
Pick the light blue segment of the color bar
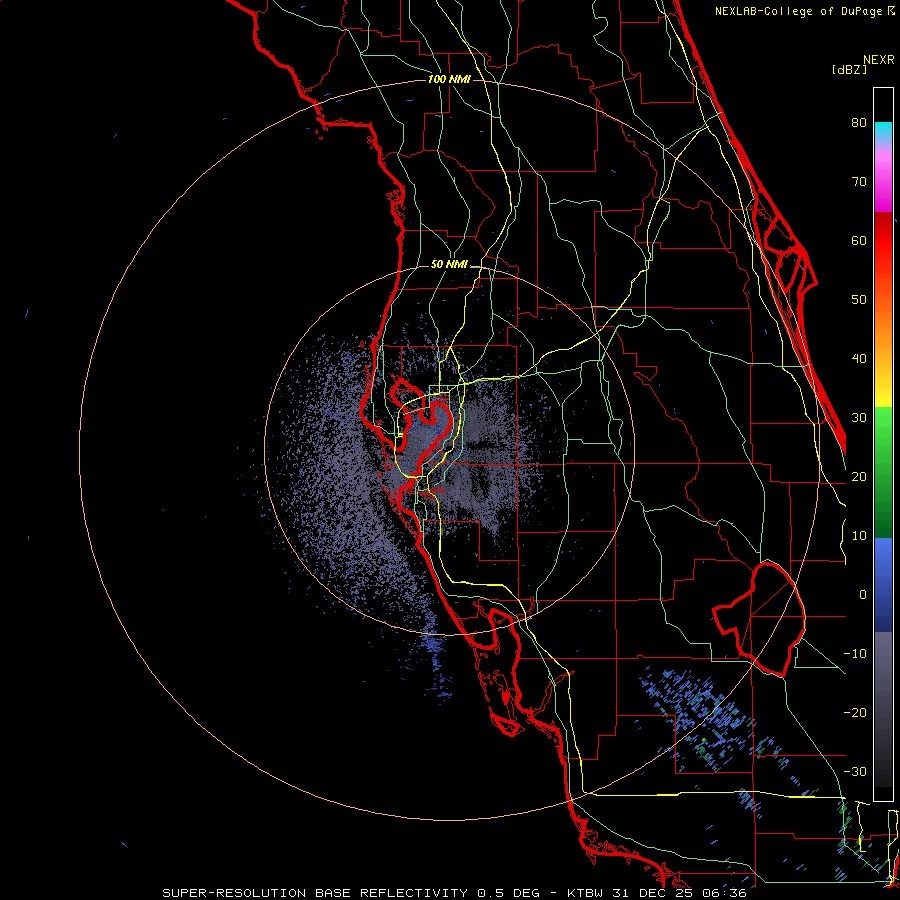[883, 555]
